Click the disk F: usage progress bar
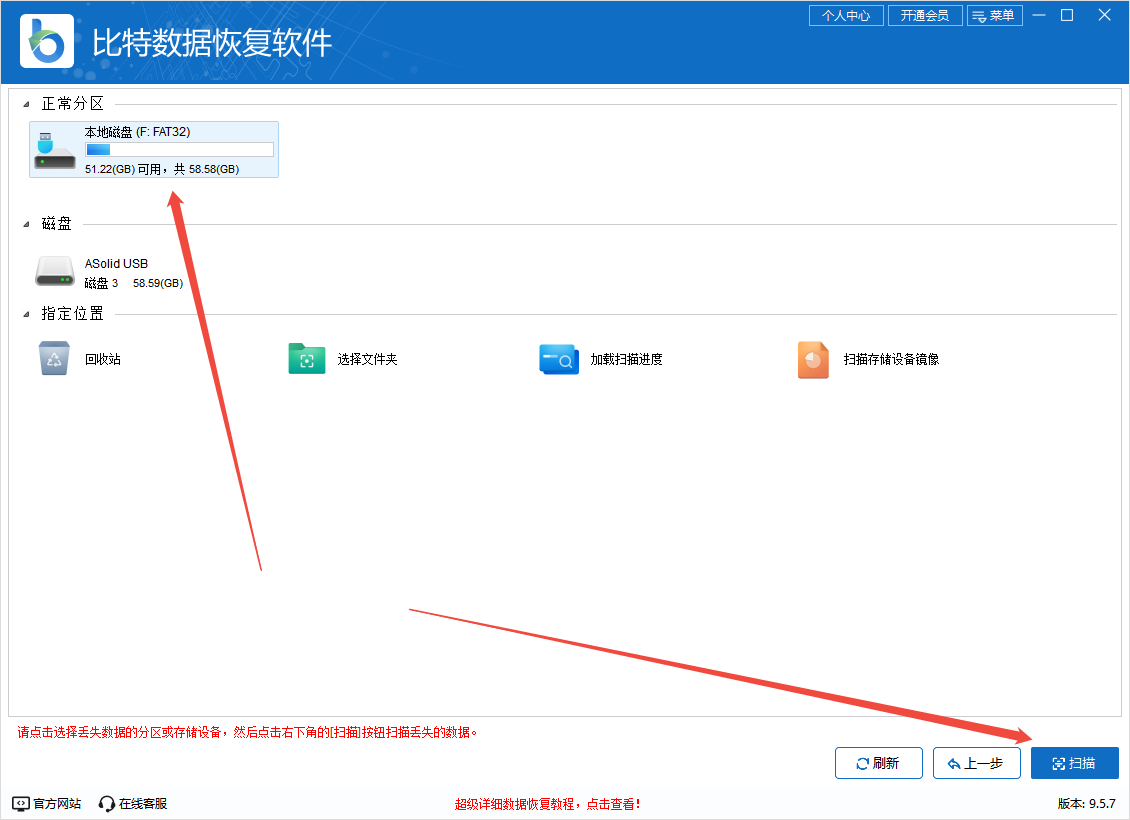 179,149
